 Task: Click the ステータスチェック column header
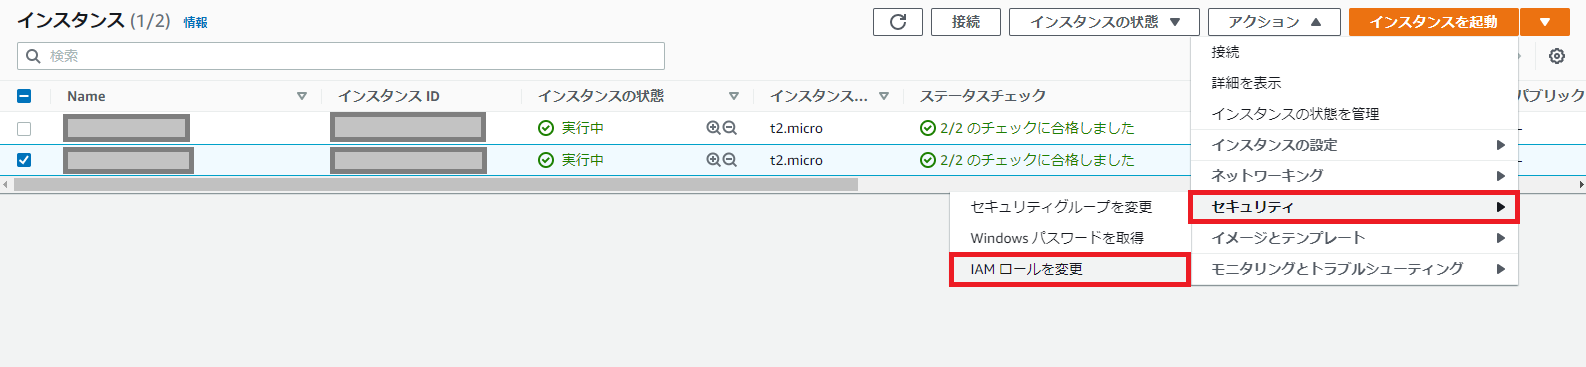tap(983, 96)
